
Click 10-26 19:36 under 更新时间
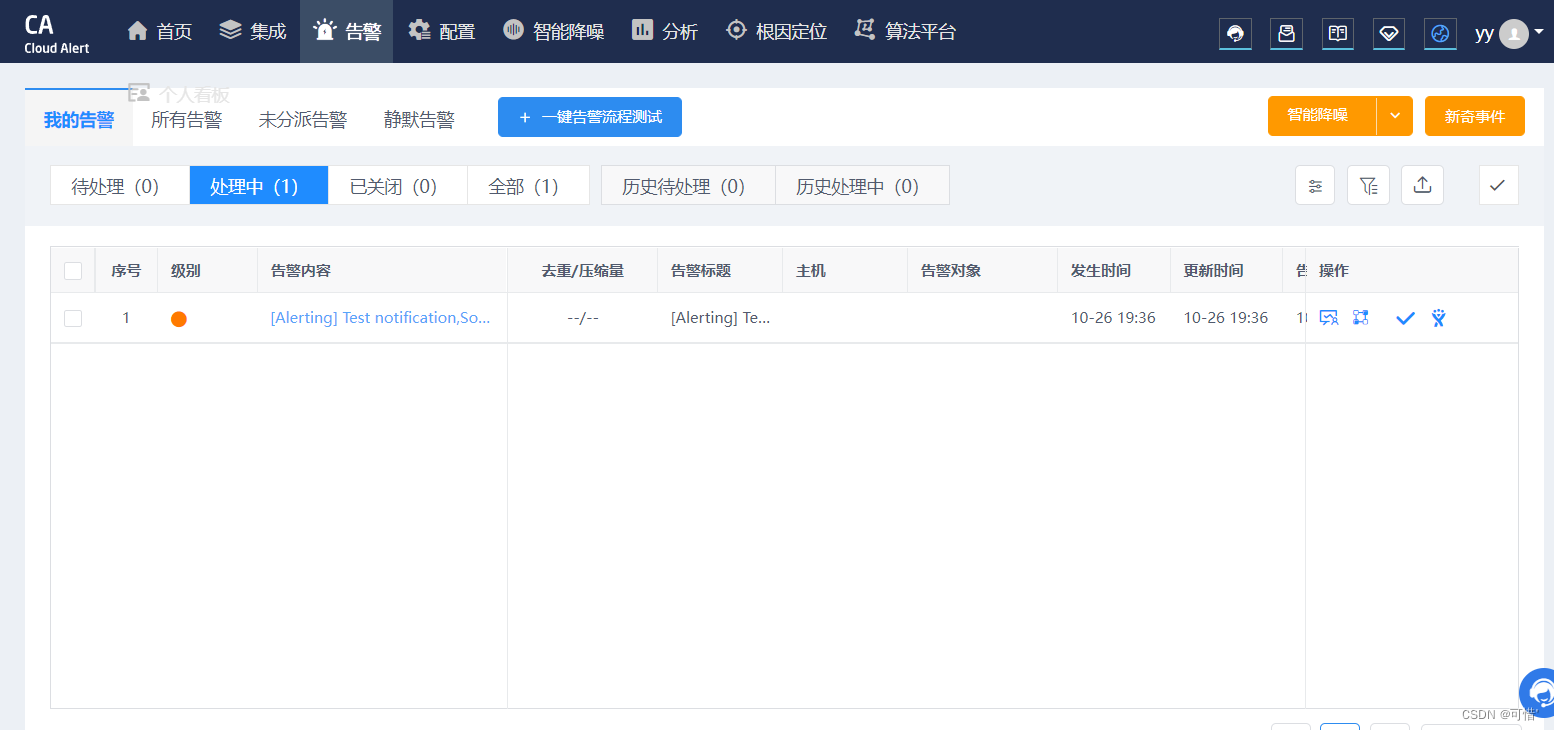[x=1226, y=318]
